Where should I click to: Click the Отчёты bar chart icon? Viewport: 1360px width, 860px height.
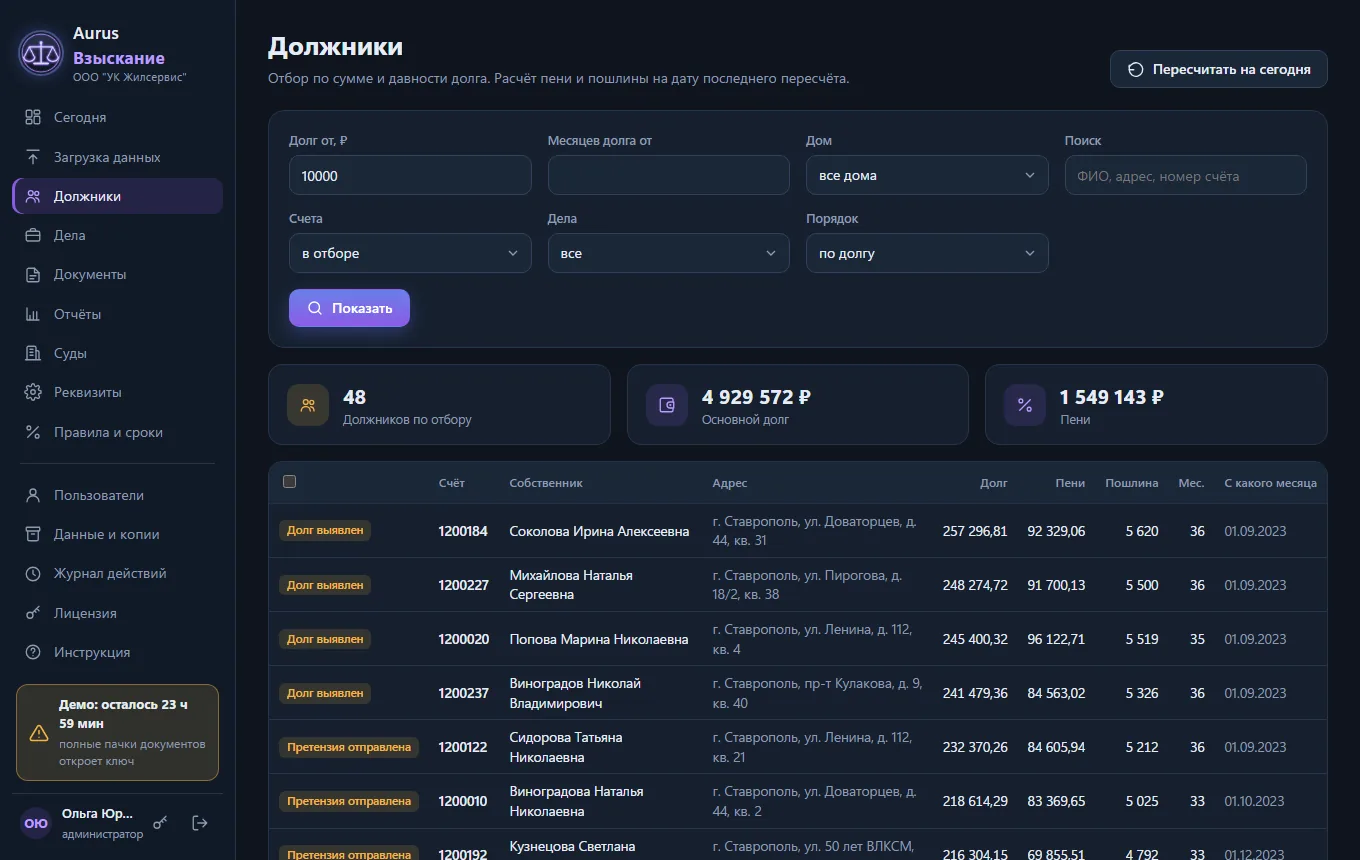(x=33, y=314)
